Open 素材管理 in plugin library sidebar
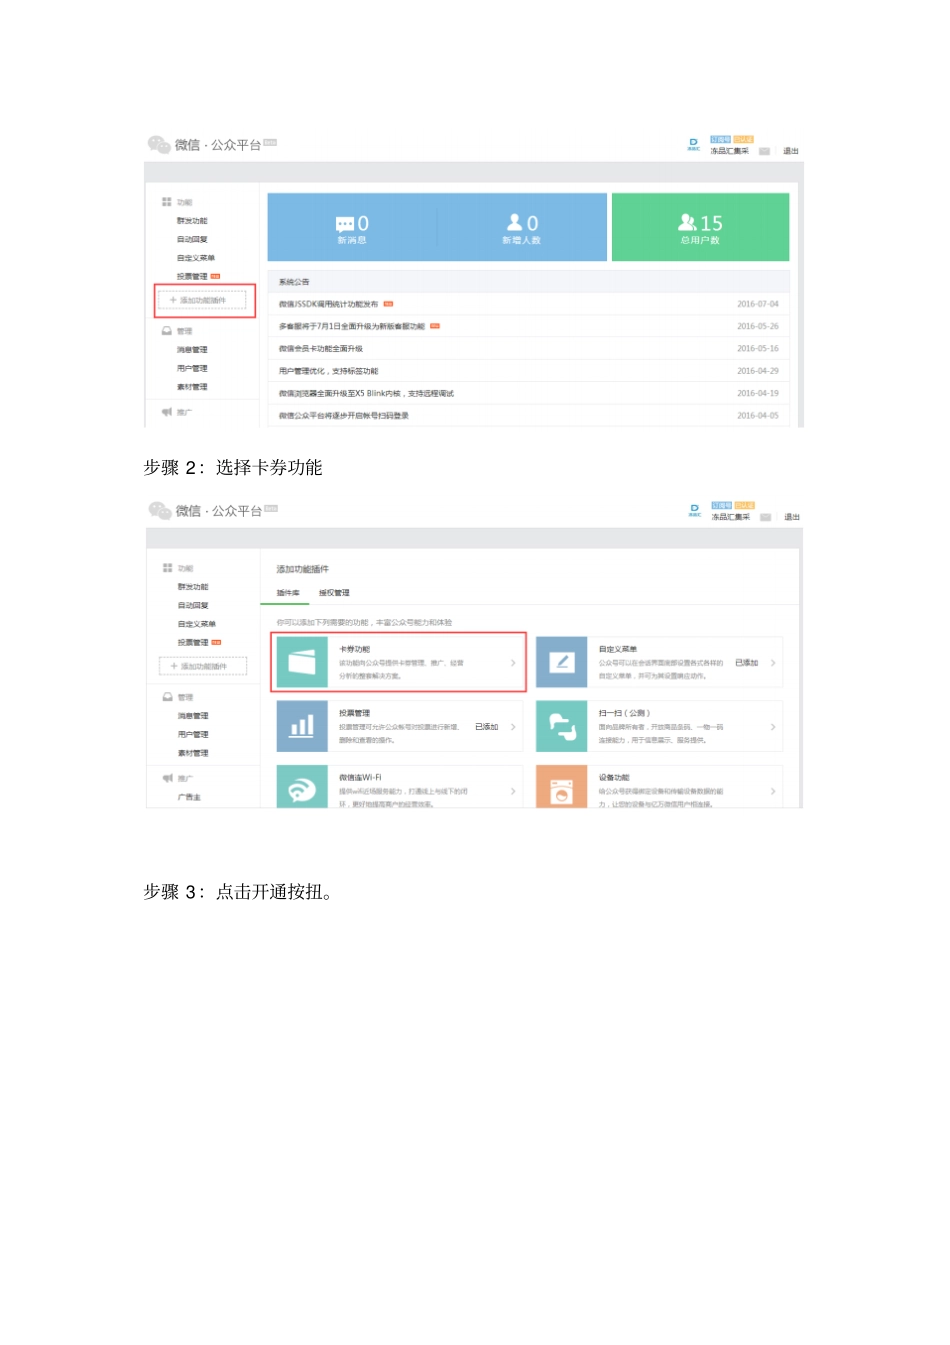This screenshot has height=1345, width=950. pyautogui.click(x=193, y=753)
